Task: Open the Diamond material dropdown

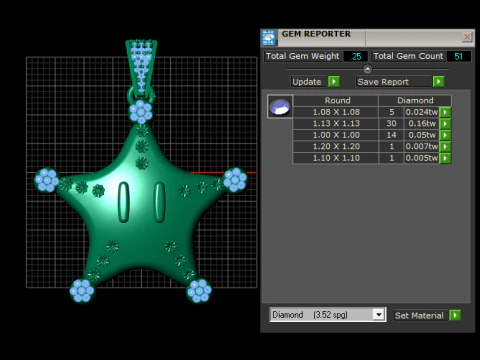Action: [x=378, y=315]
